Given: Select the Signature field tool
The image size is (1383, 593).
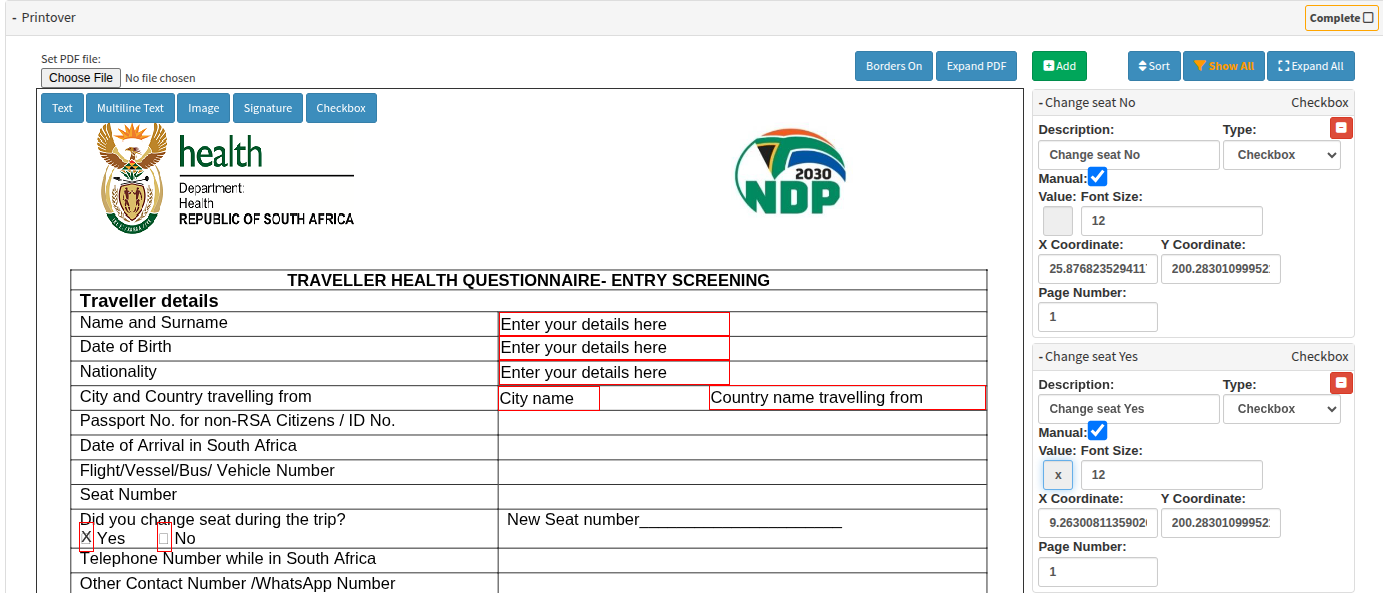Looking at the screenshot, I should coord(268,108).
